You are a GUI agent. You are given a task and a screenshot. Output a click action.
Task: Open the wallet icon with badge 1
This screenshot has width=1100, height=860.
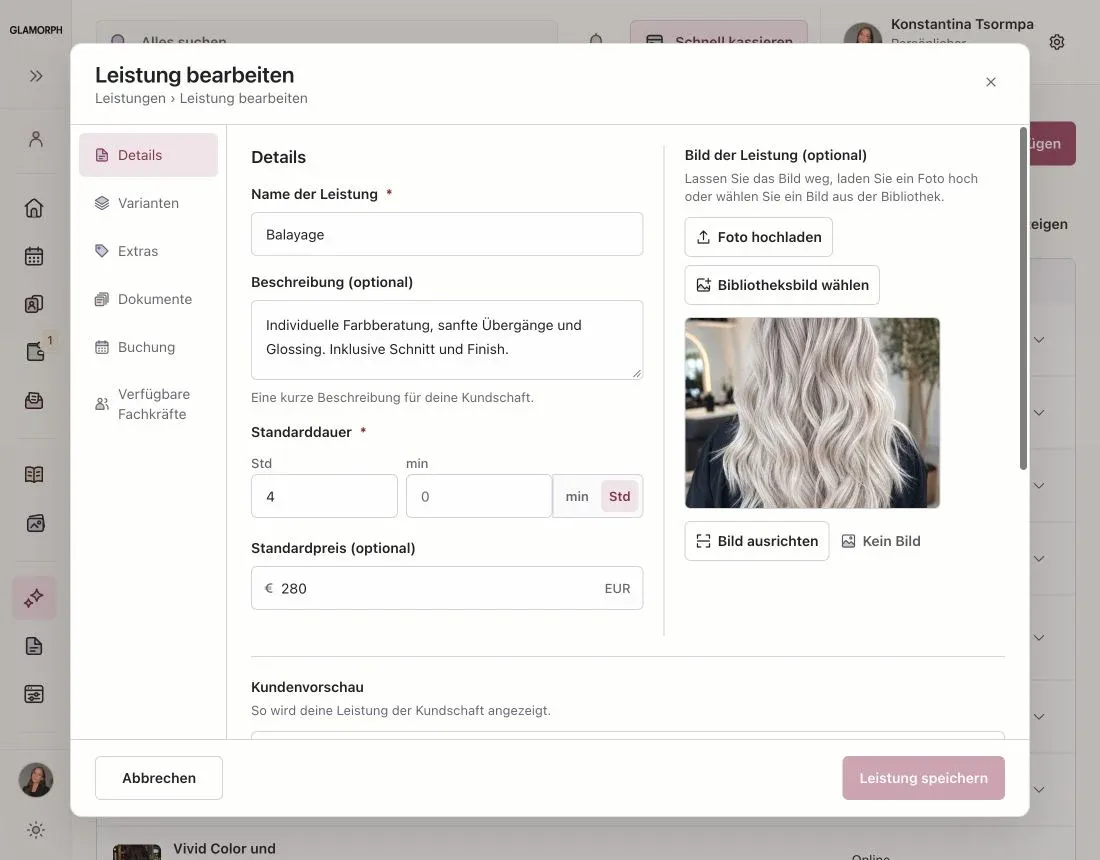[x=35, y=351]
